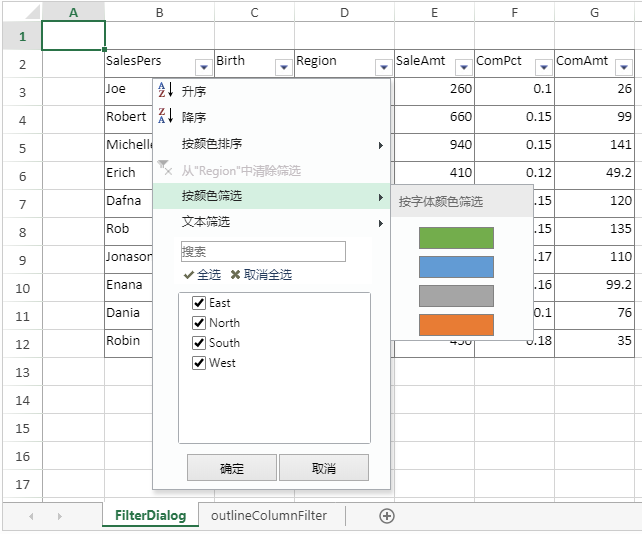
Task: Click SaleAmt cell with value 260
Action: click(x=434, y=91)
